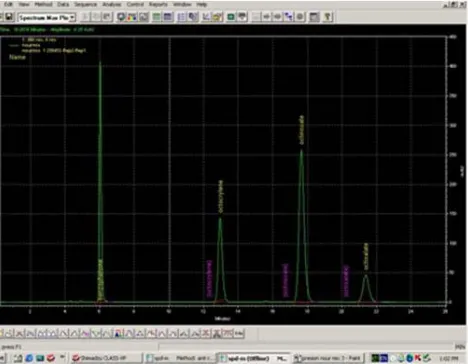
Task: Click the colorful palette toolbar icon
Action: tap(132, 17)
